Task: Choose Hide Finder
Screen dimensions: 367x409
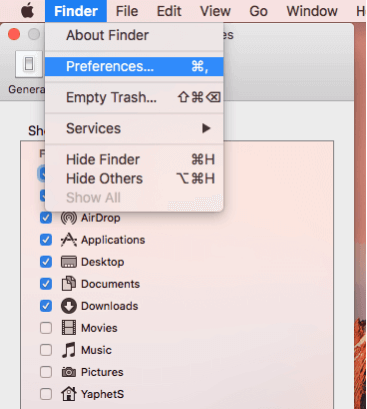Action: (x=134, y=159)
